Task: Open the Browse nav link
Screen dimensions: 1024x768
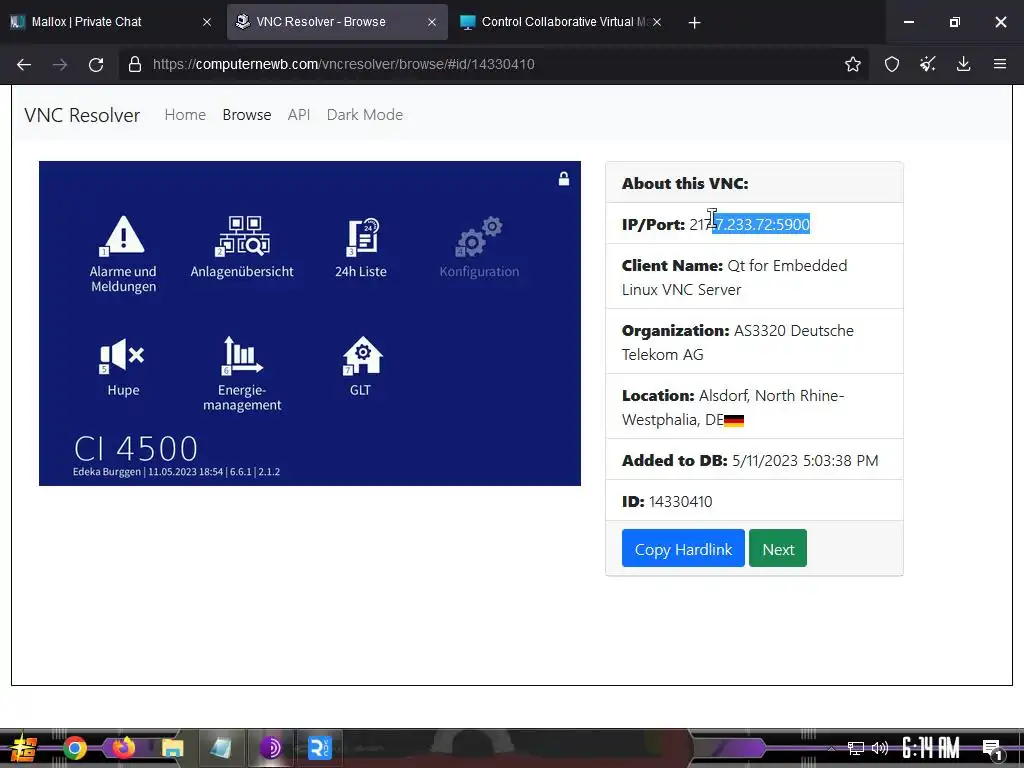Action: pos(246,115)
